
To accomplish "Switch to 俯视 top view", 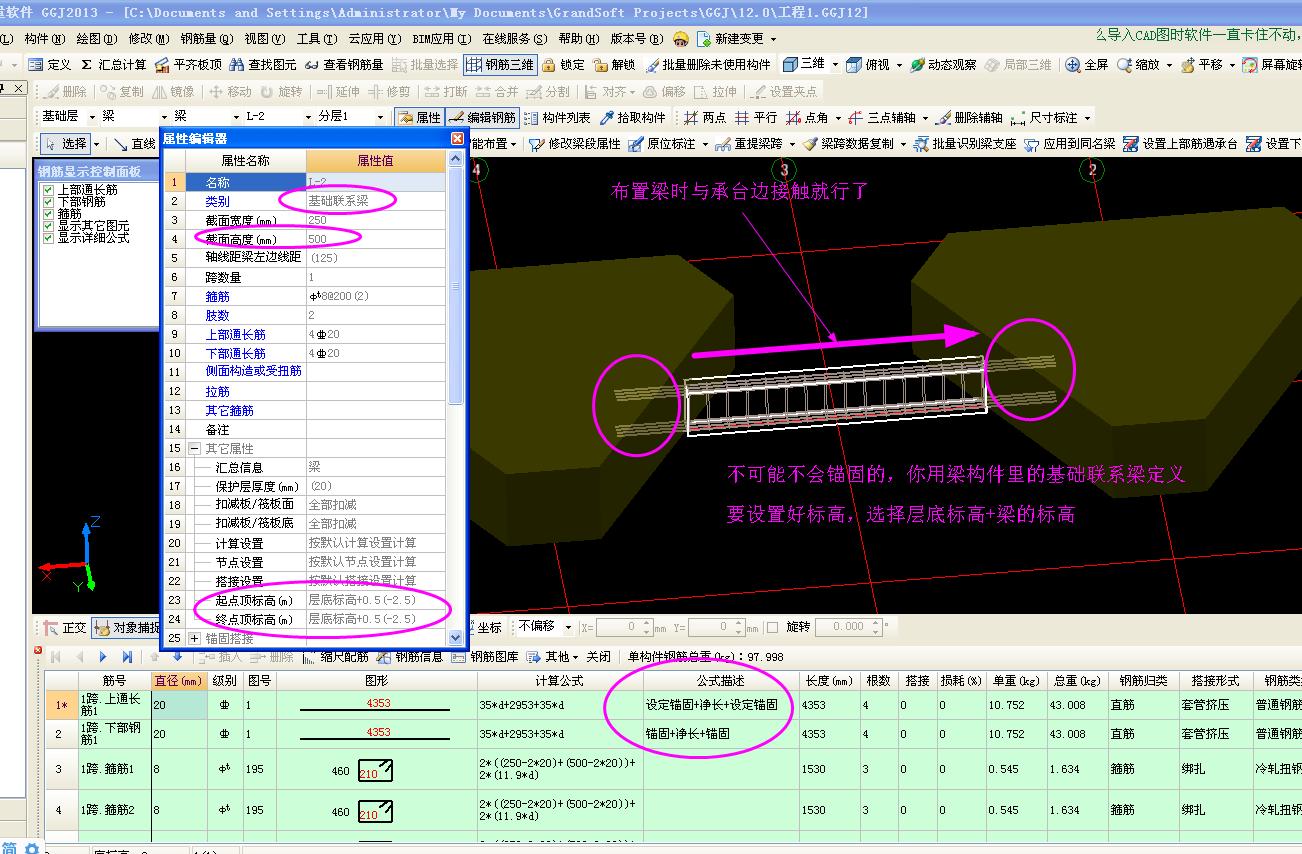I will [868, 64].
